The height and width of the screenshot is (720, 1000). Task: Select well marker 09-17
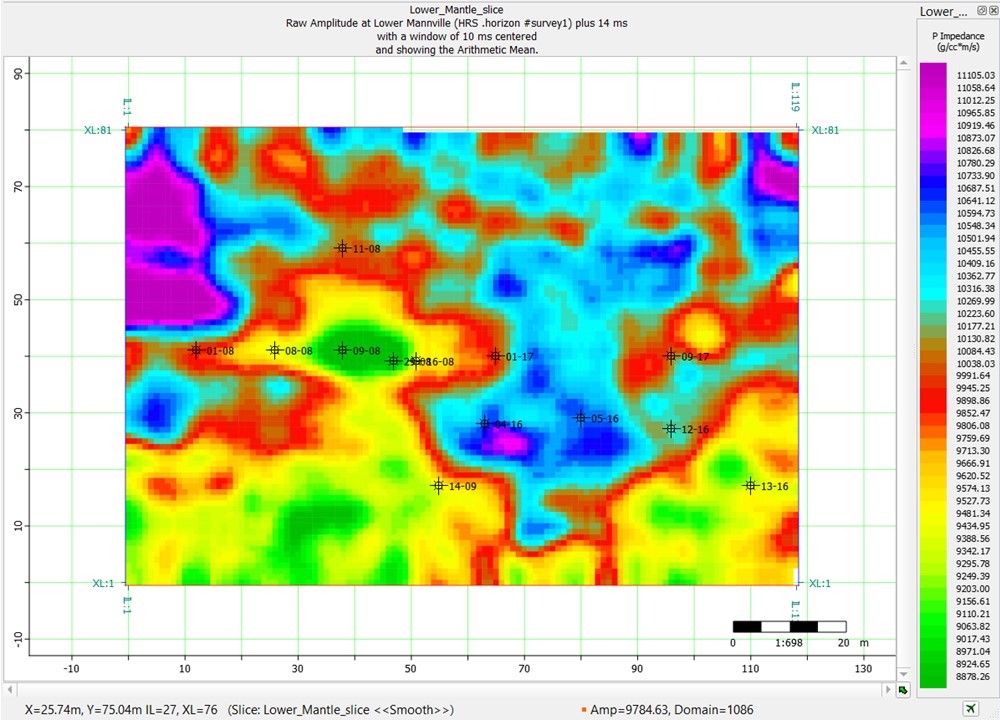coord(671,356)
